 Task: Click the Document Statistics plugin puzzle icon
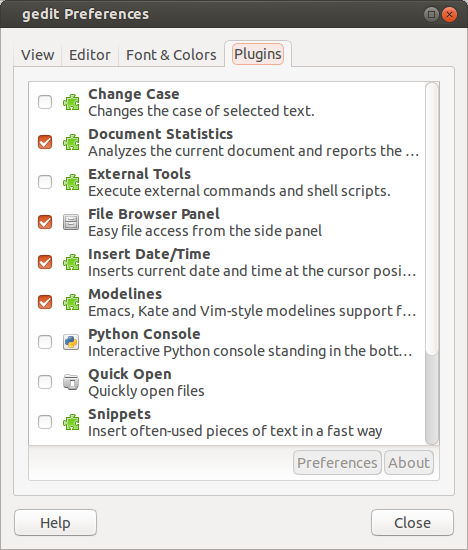point(71,142)
